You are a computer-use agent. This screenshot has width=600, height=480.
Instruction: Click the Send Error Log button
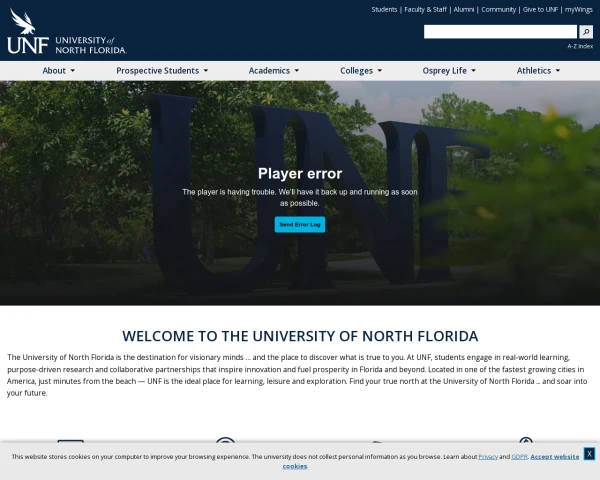[300, 225]
